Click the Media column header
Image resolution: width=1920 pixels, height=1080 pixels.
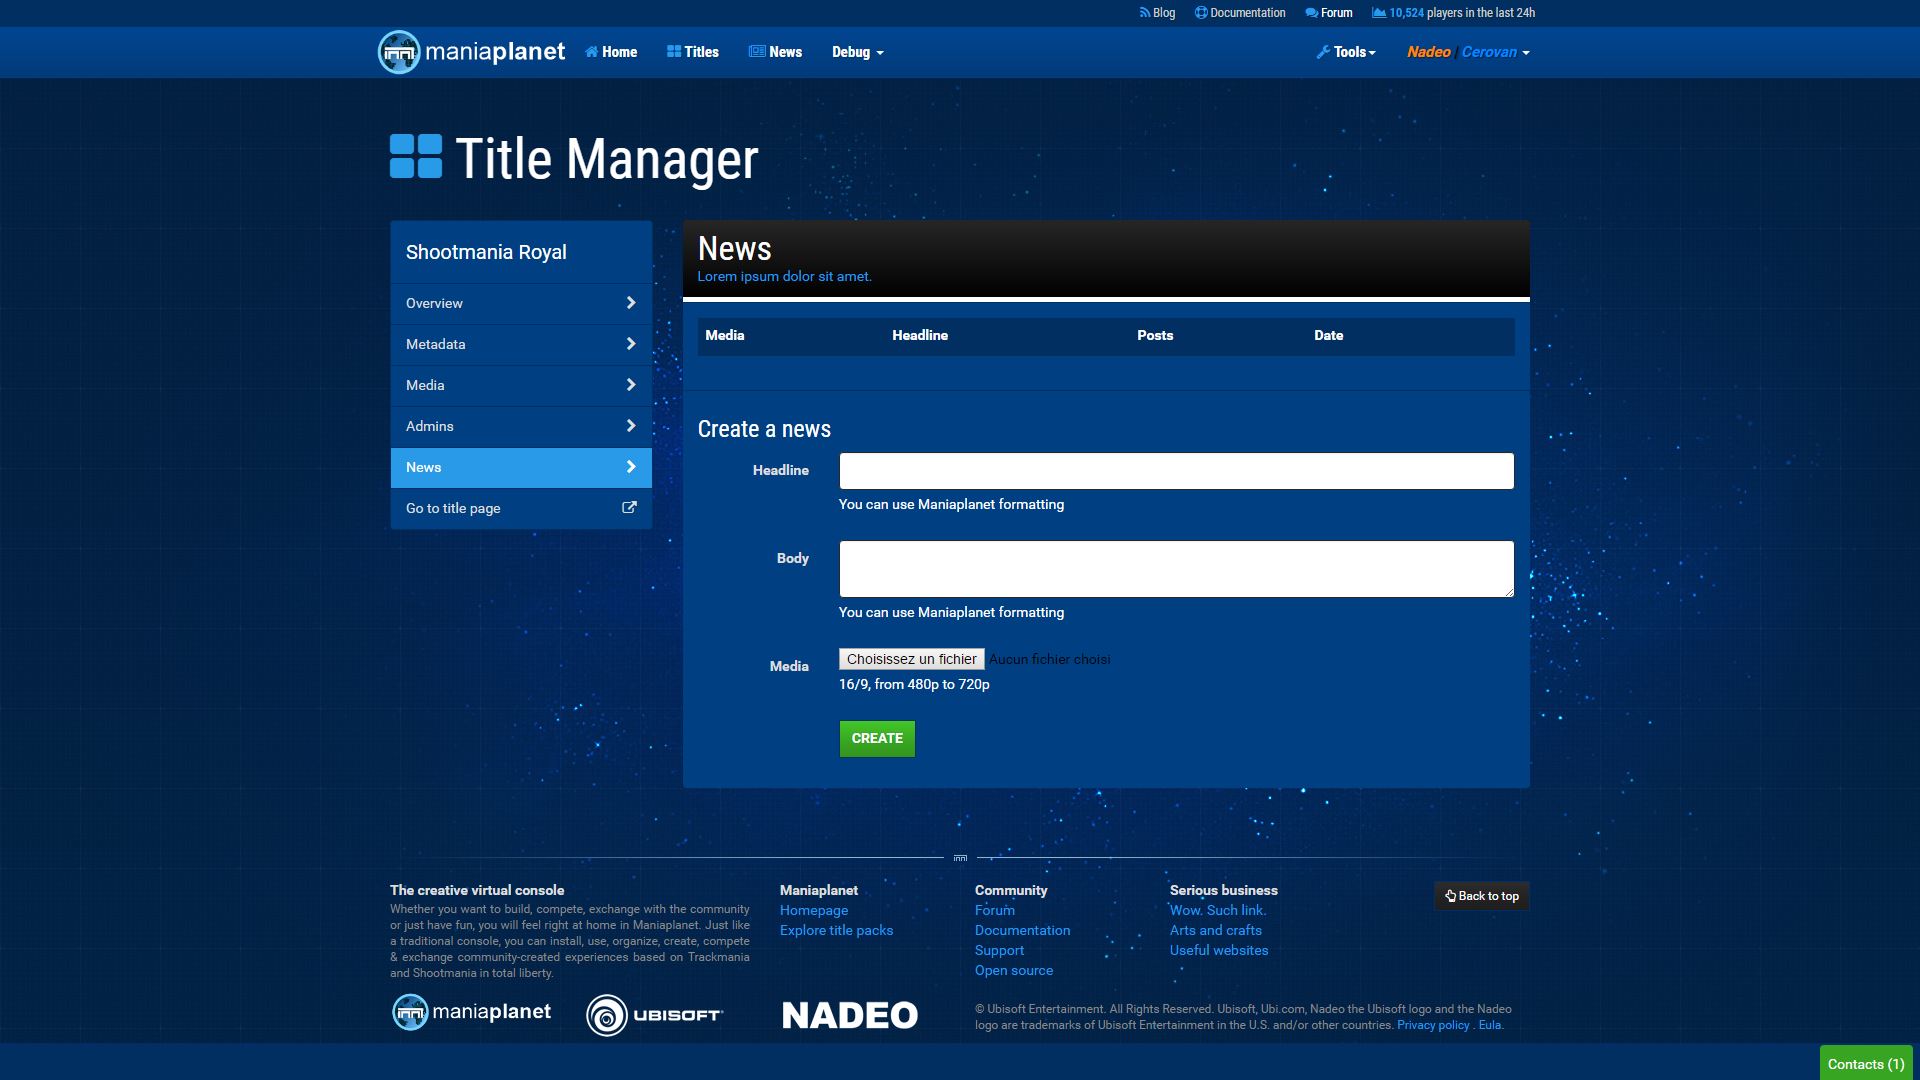pyautogui.click(x=725, y=335)
